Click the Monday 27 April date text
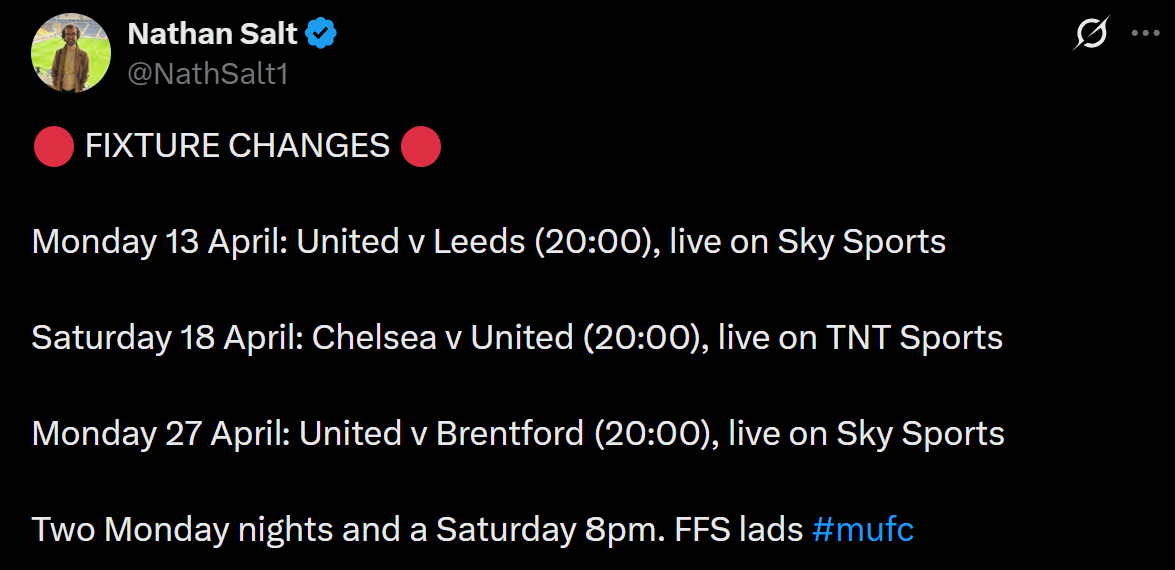The image size is (1175, 570). pyautogui.click(x=162, y=434)
